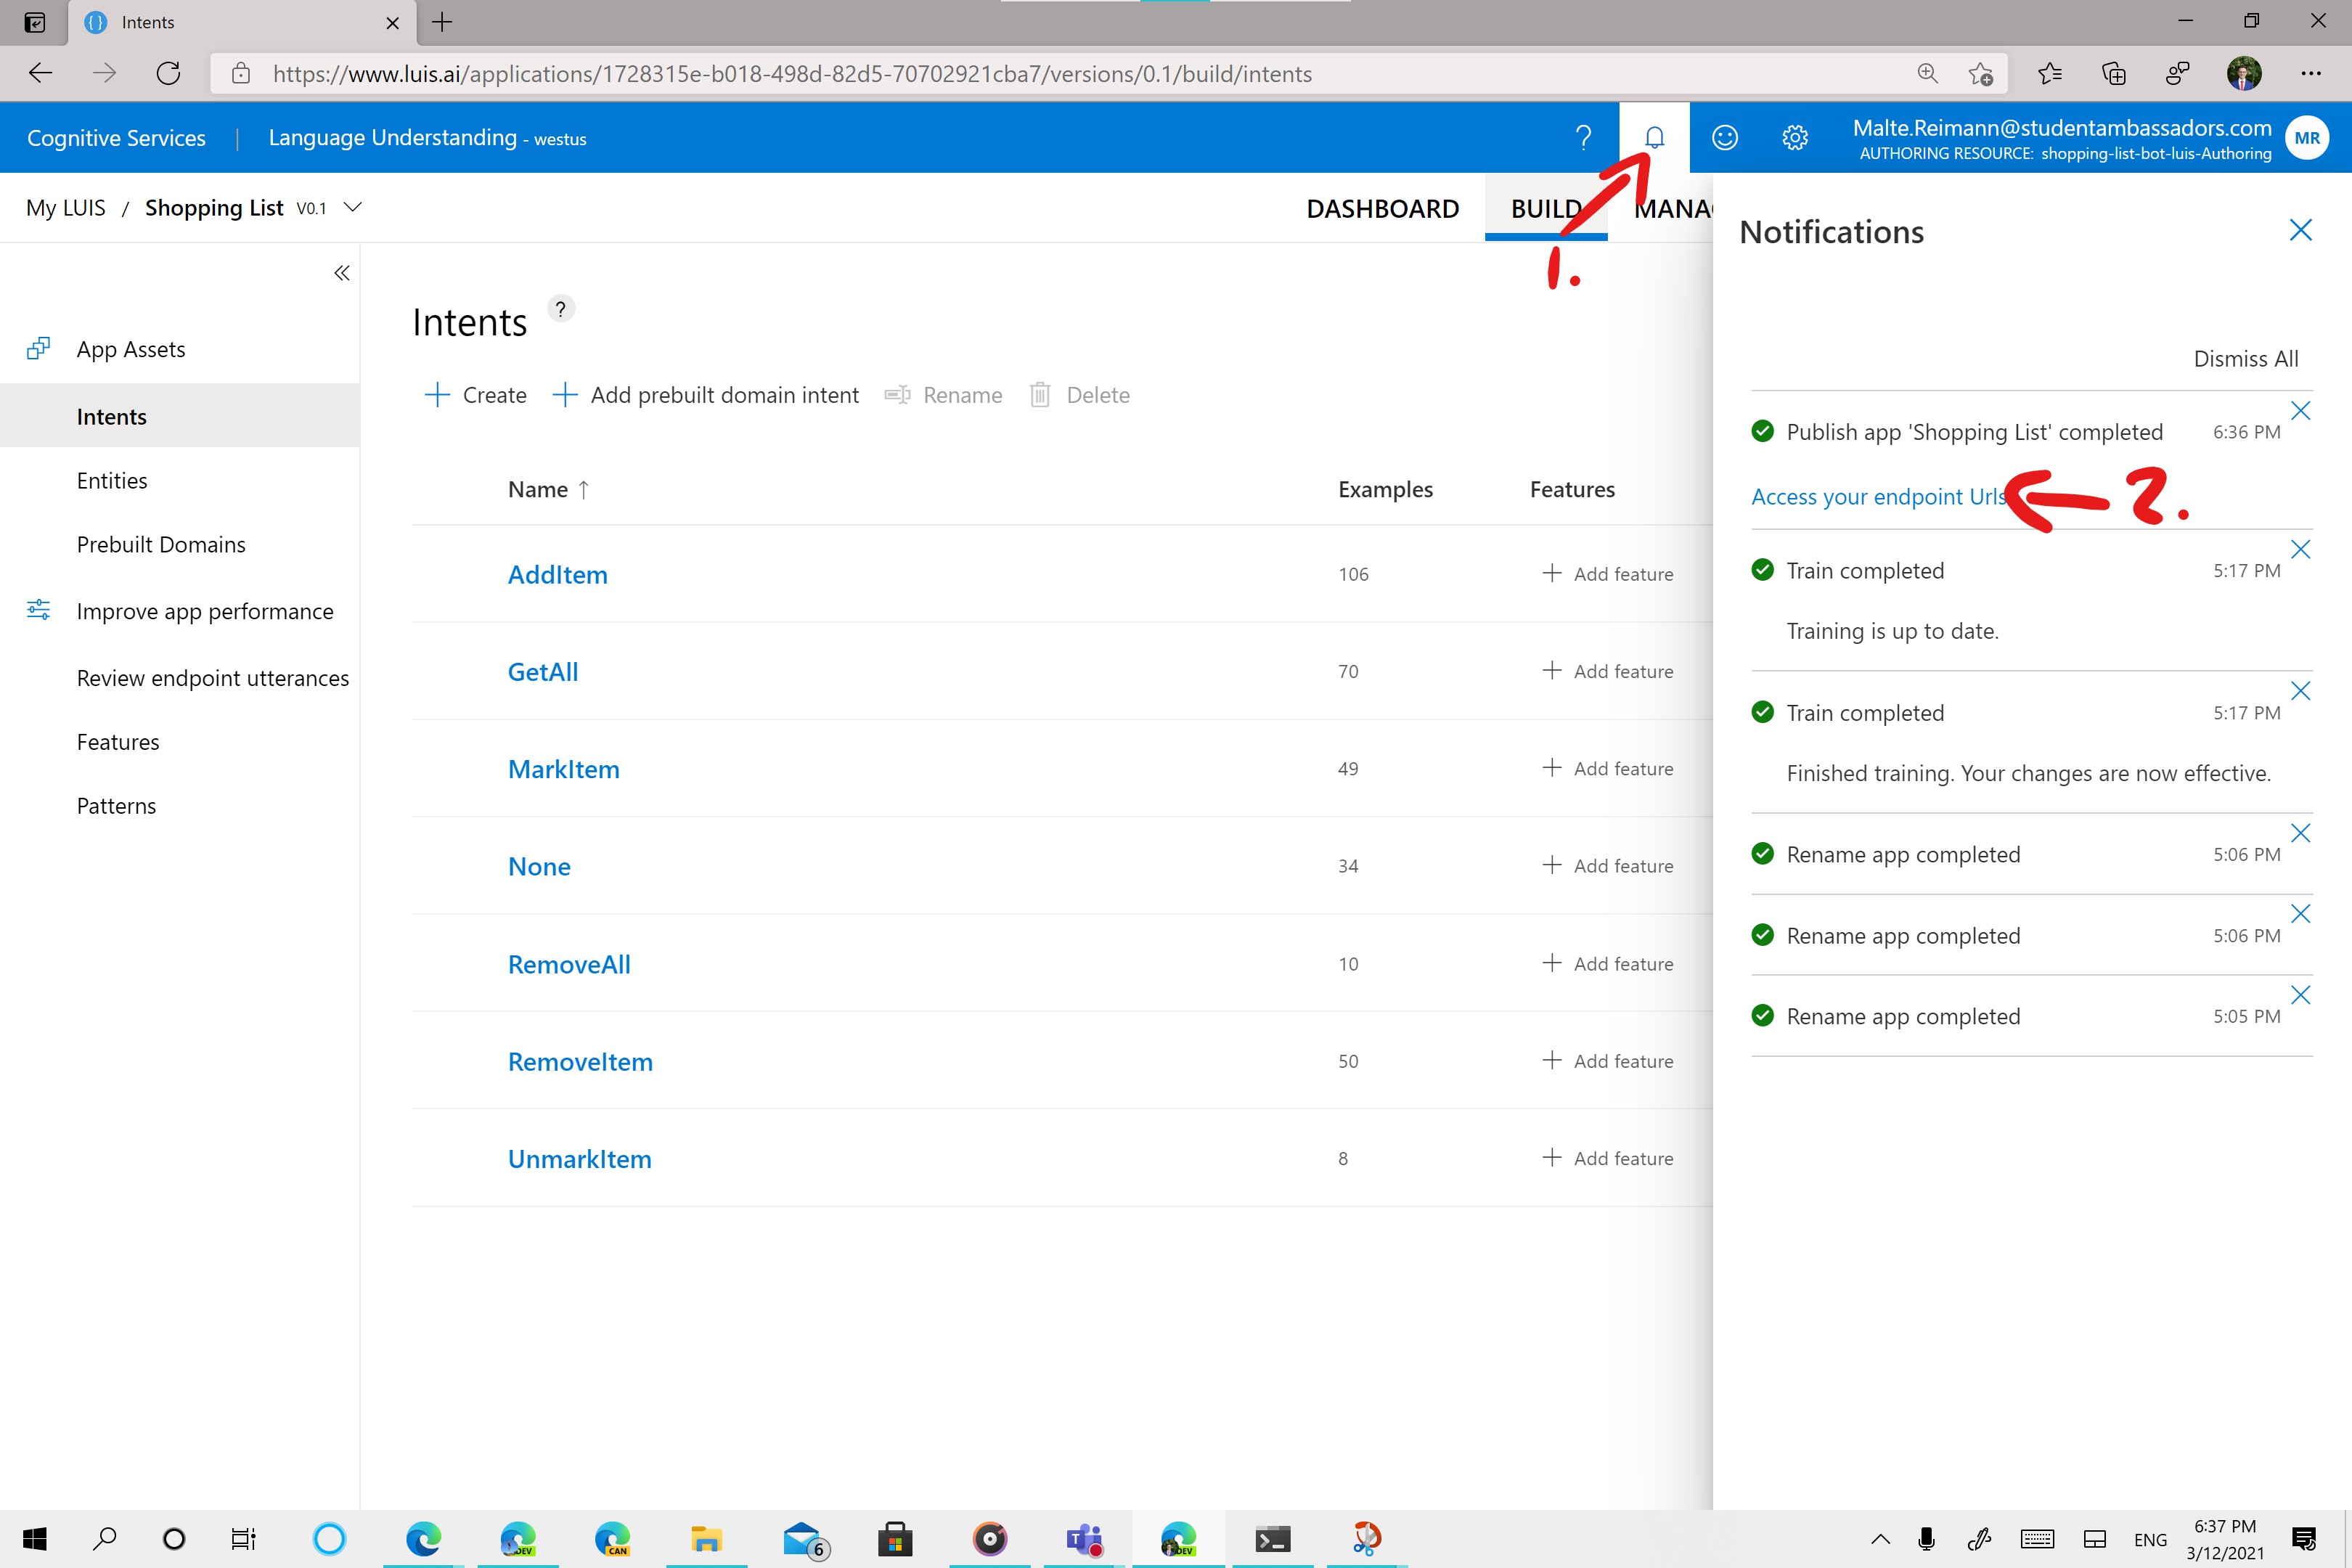
Task: Click Dismiss All notifications
Action: [x=2245, y=359]
